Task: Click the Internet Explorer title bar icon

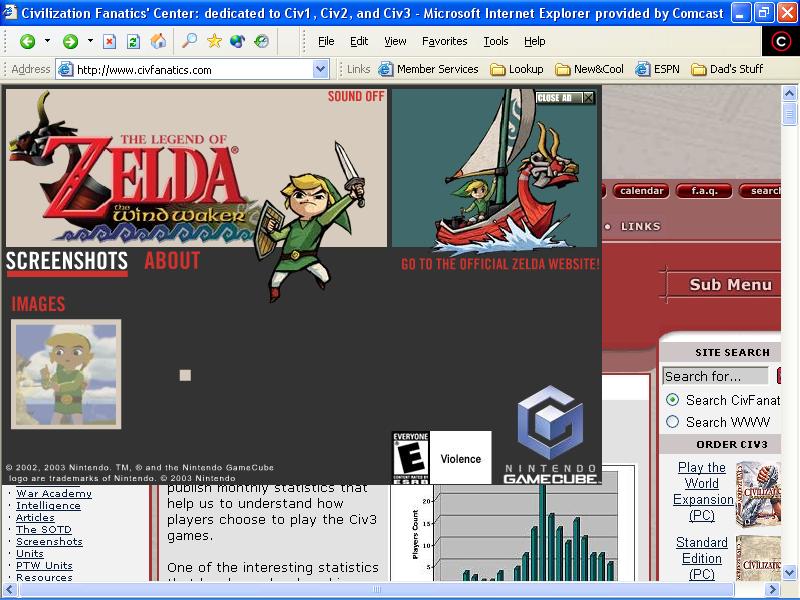Action: [x=10, y=12]
